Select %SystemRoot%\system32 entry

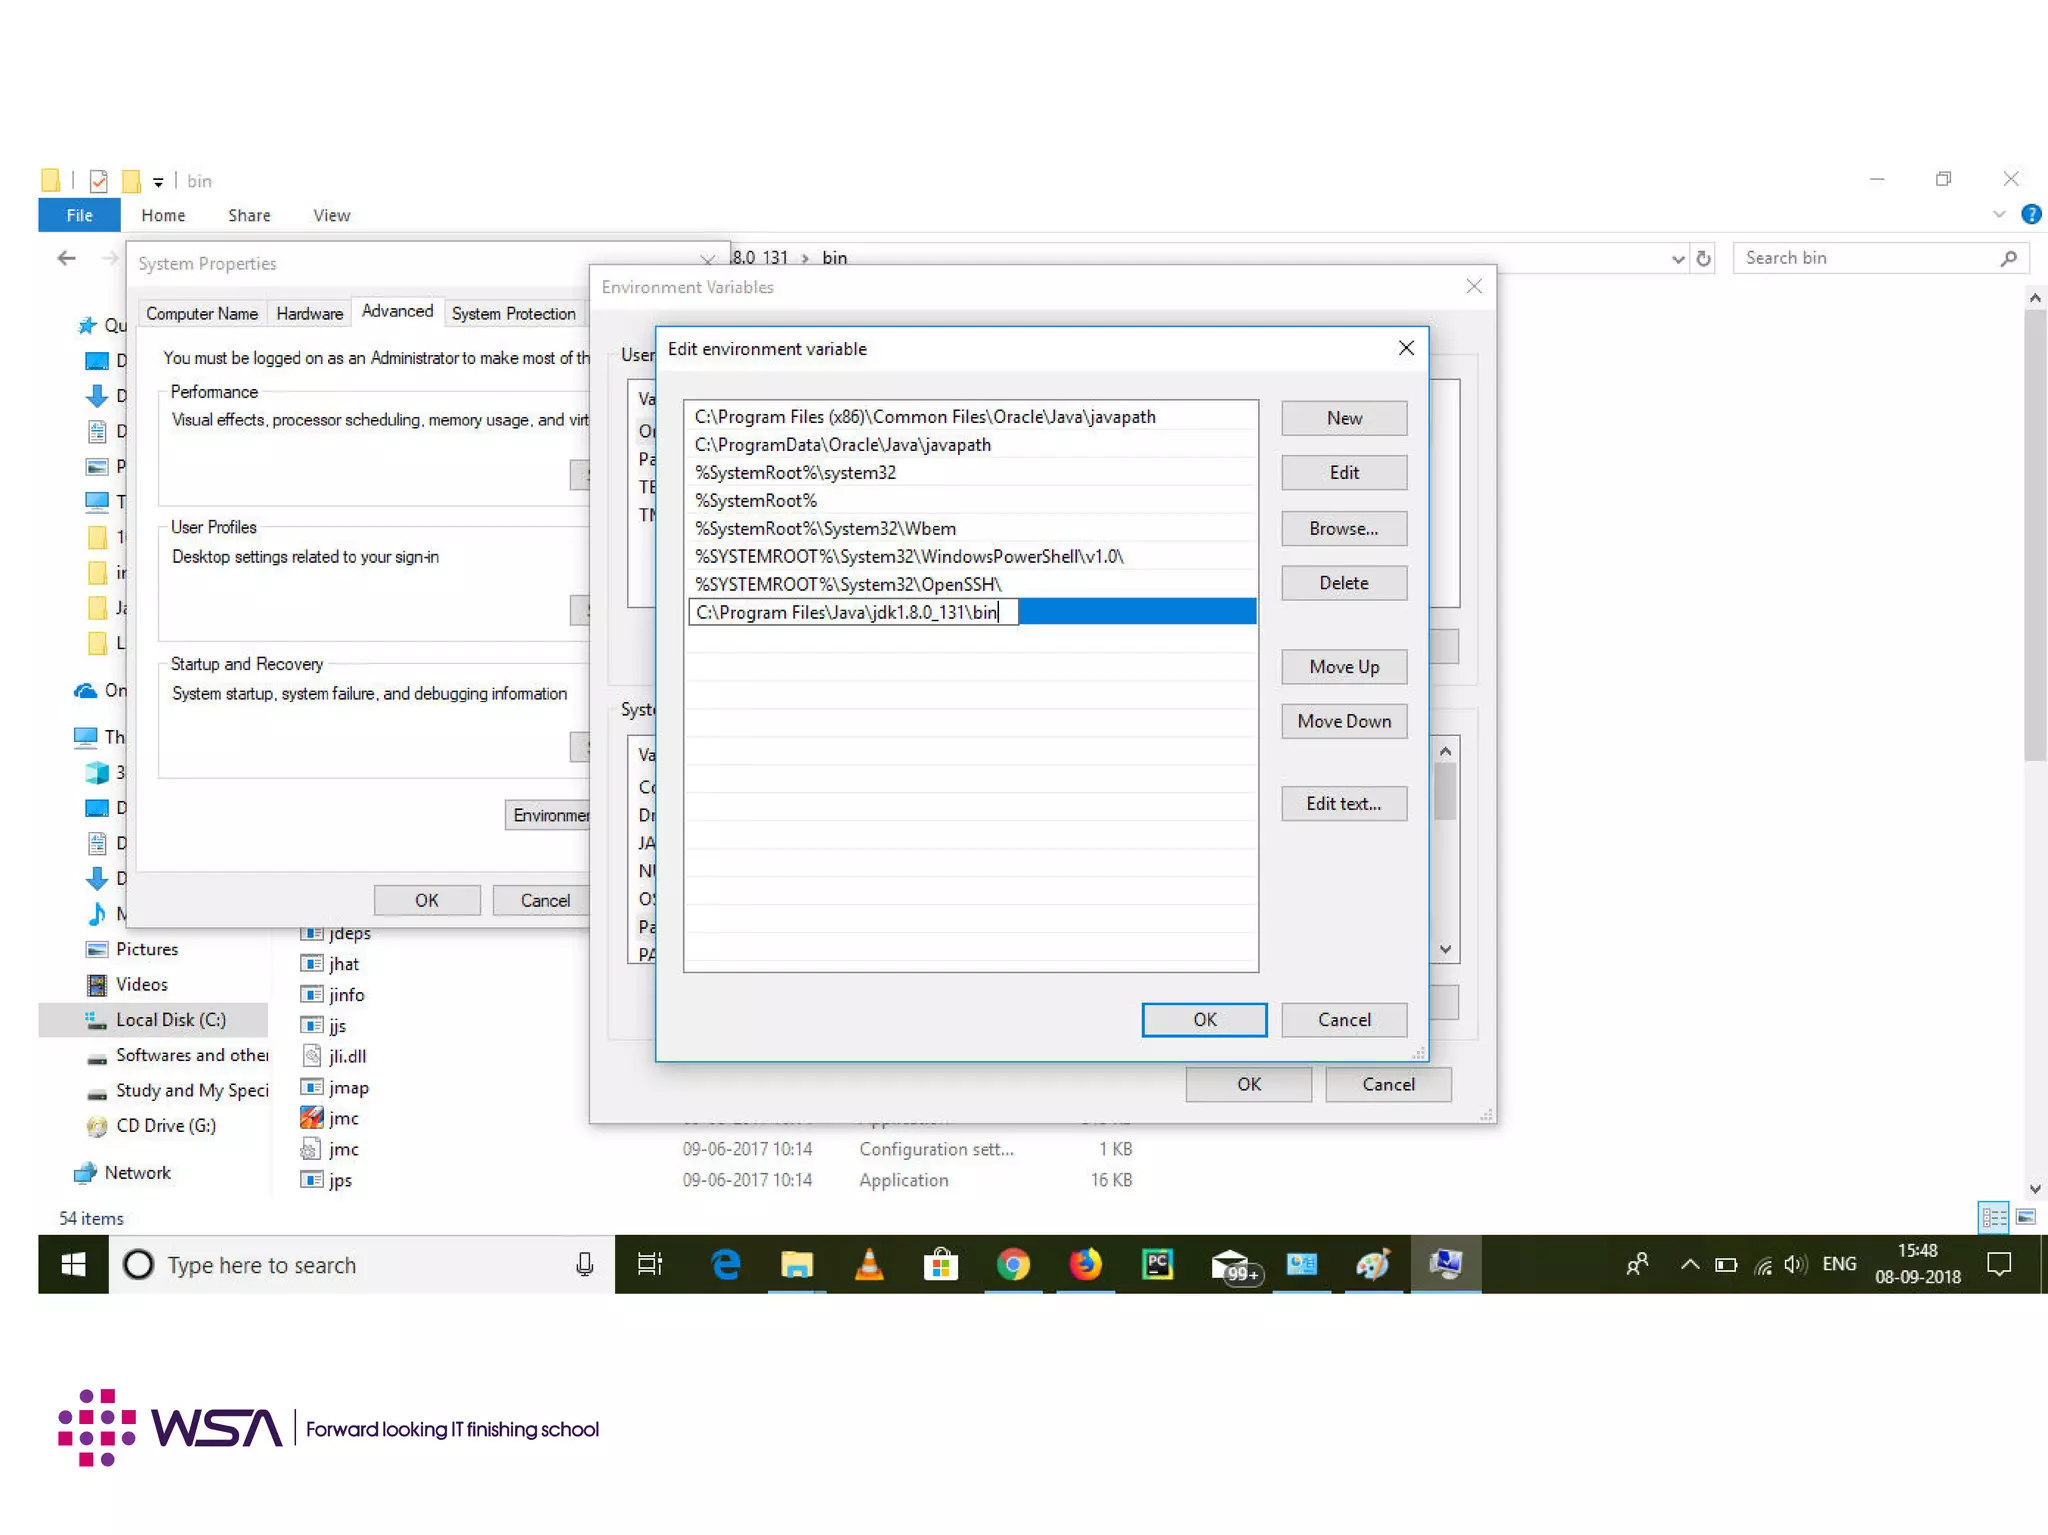pos(970,473)
